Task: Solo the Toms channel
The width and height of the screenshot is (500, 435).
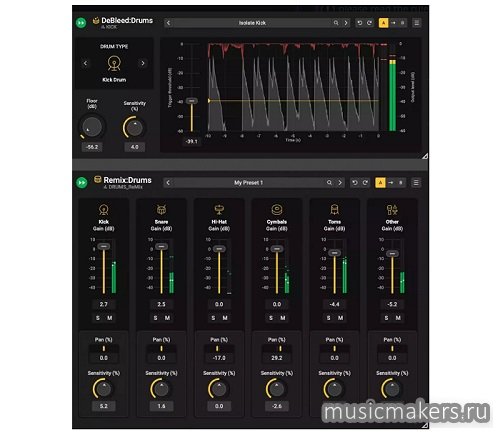Action: [328, 318]
